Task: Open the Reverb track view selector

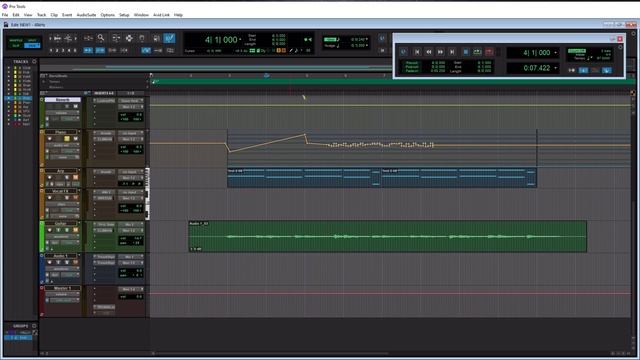Action: tap(62, 113)
